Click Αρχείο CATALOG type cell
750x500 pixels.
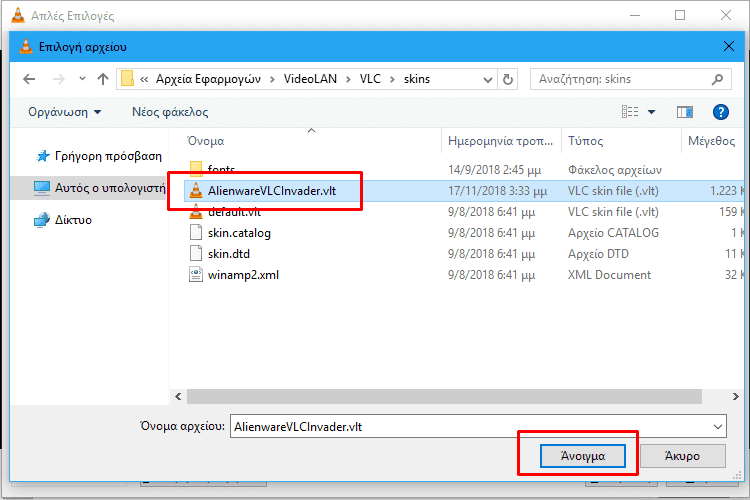(613, 233)
